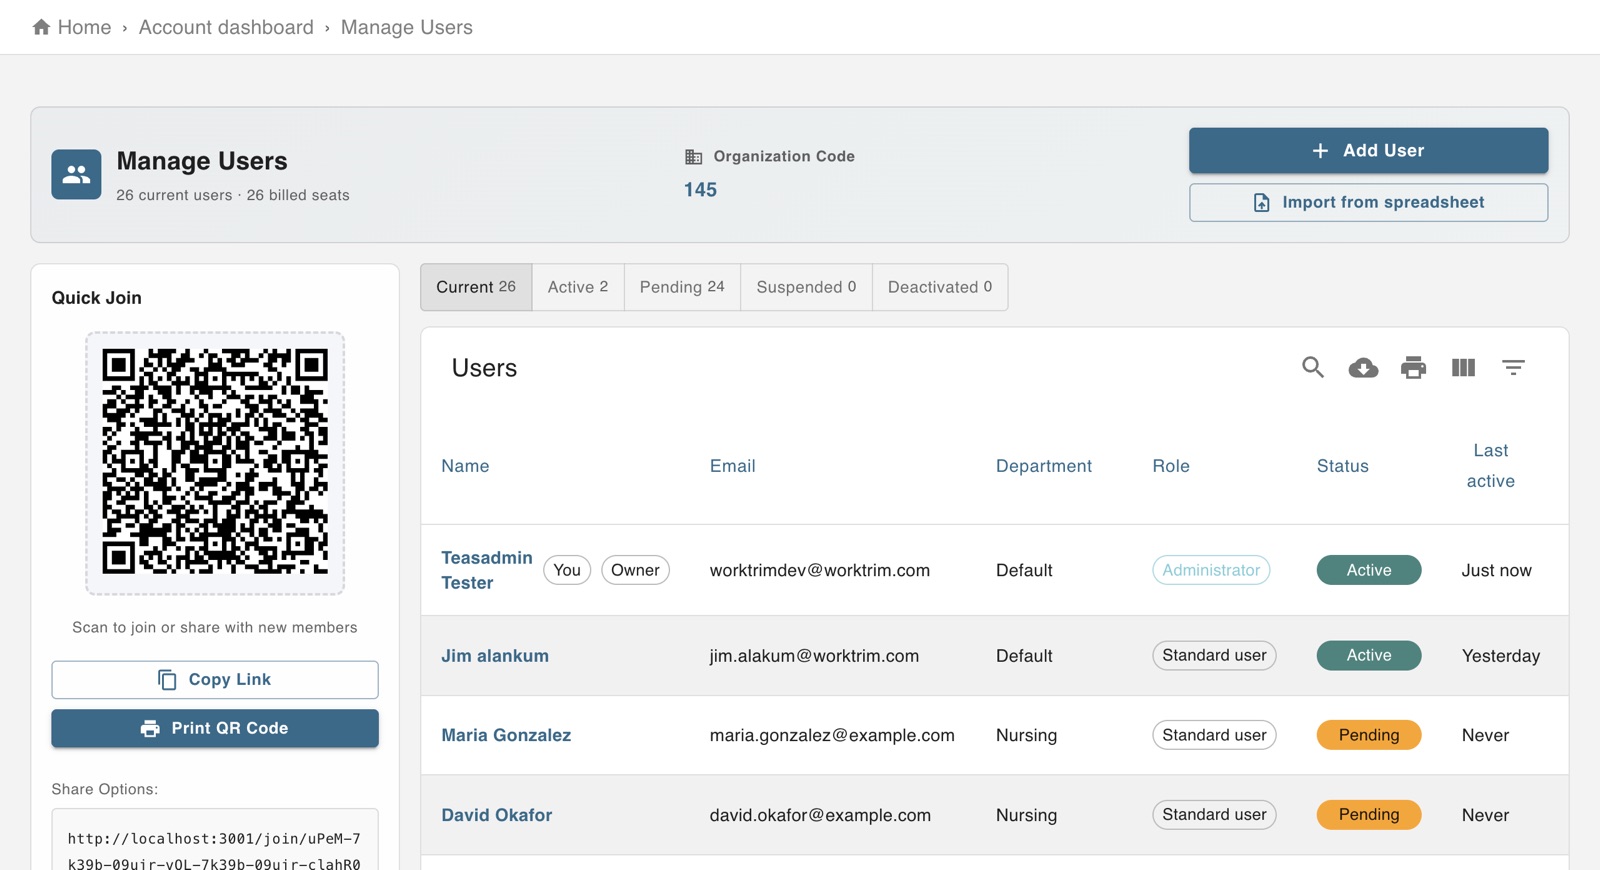Open the filter table icon

(1513, 368)
